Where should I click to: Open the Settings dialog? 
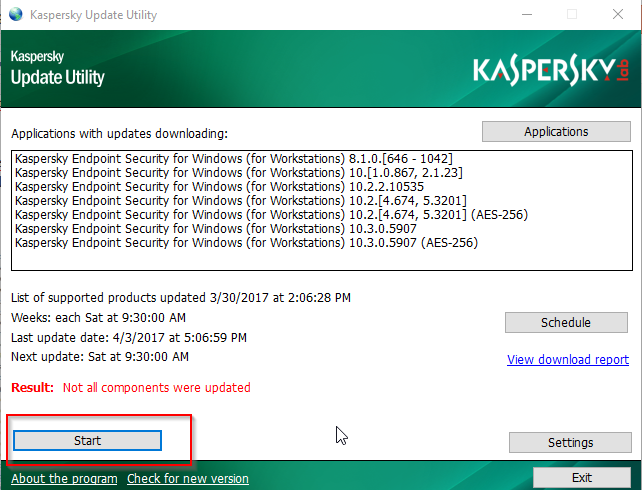[570, 443]
